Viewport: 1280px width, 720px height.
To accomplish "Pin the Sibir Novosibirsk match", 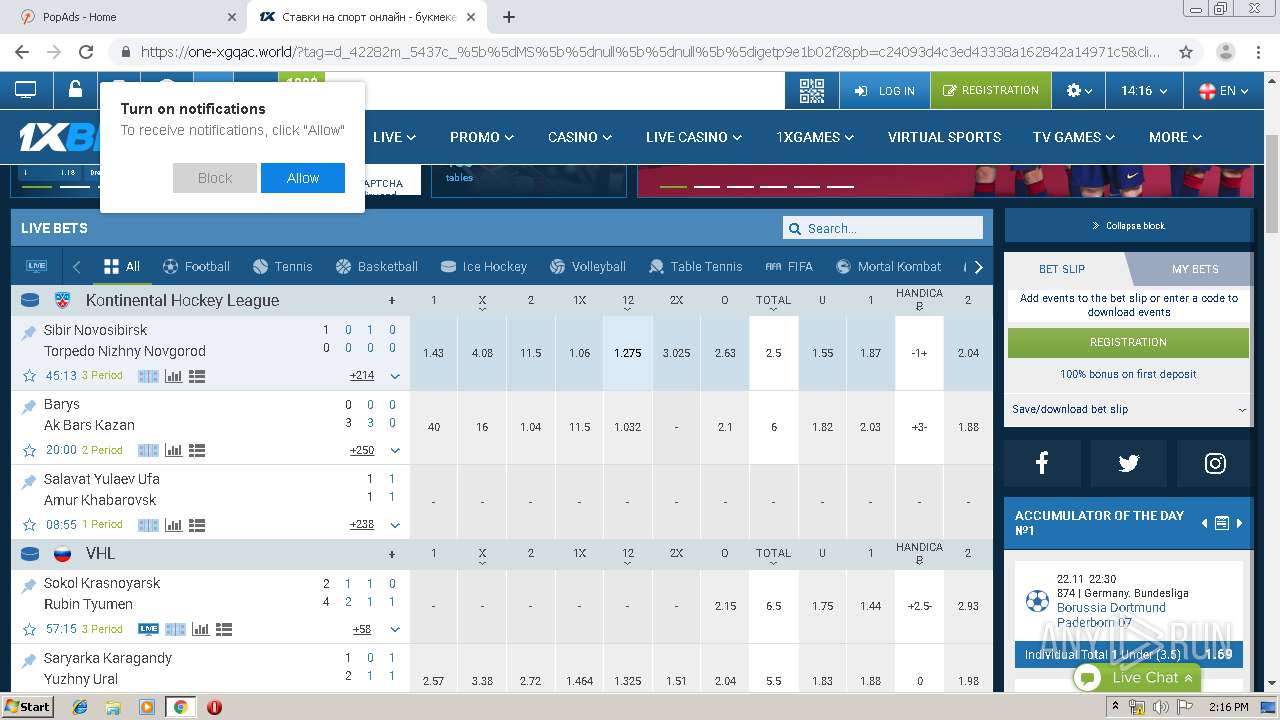I will [x=29, y=332].
